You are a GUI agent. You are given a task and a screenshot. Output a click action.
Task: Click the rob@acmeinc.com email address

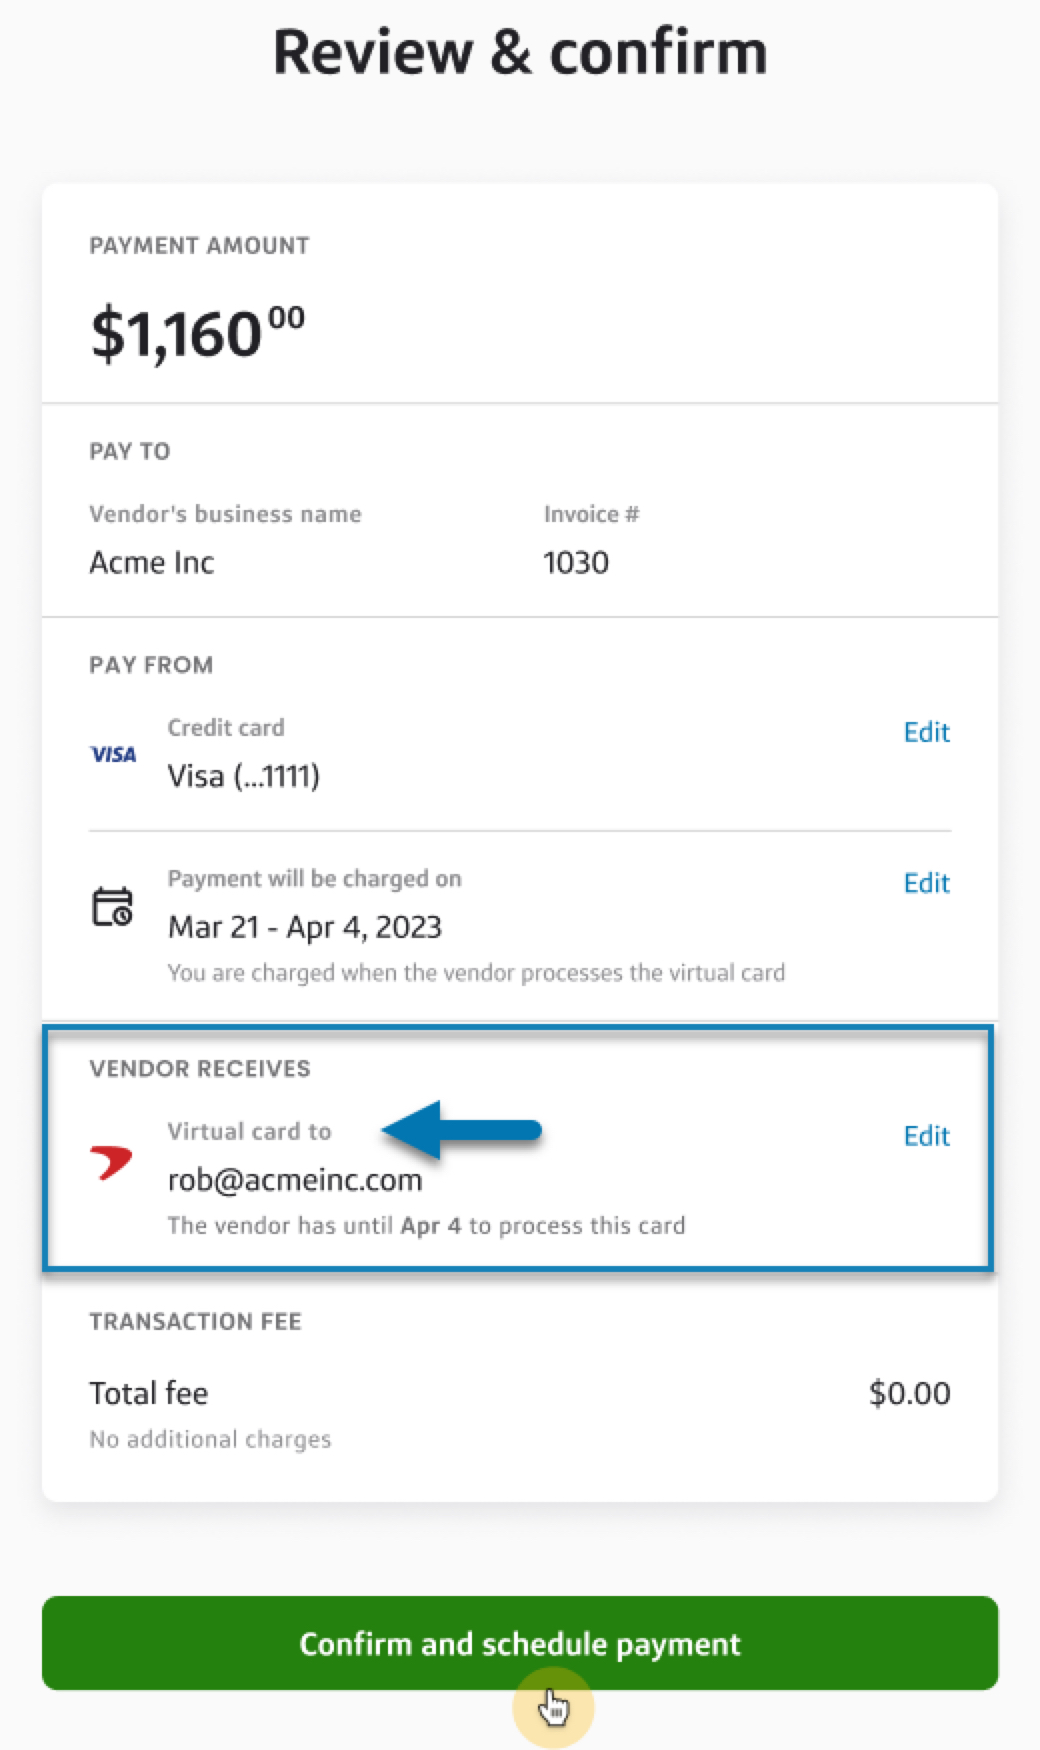pyautogui.click(x=294, y=1180)
